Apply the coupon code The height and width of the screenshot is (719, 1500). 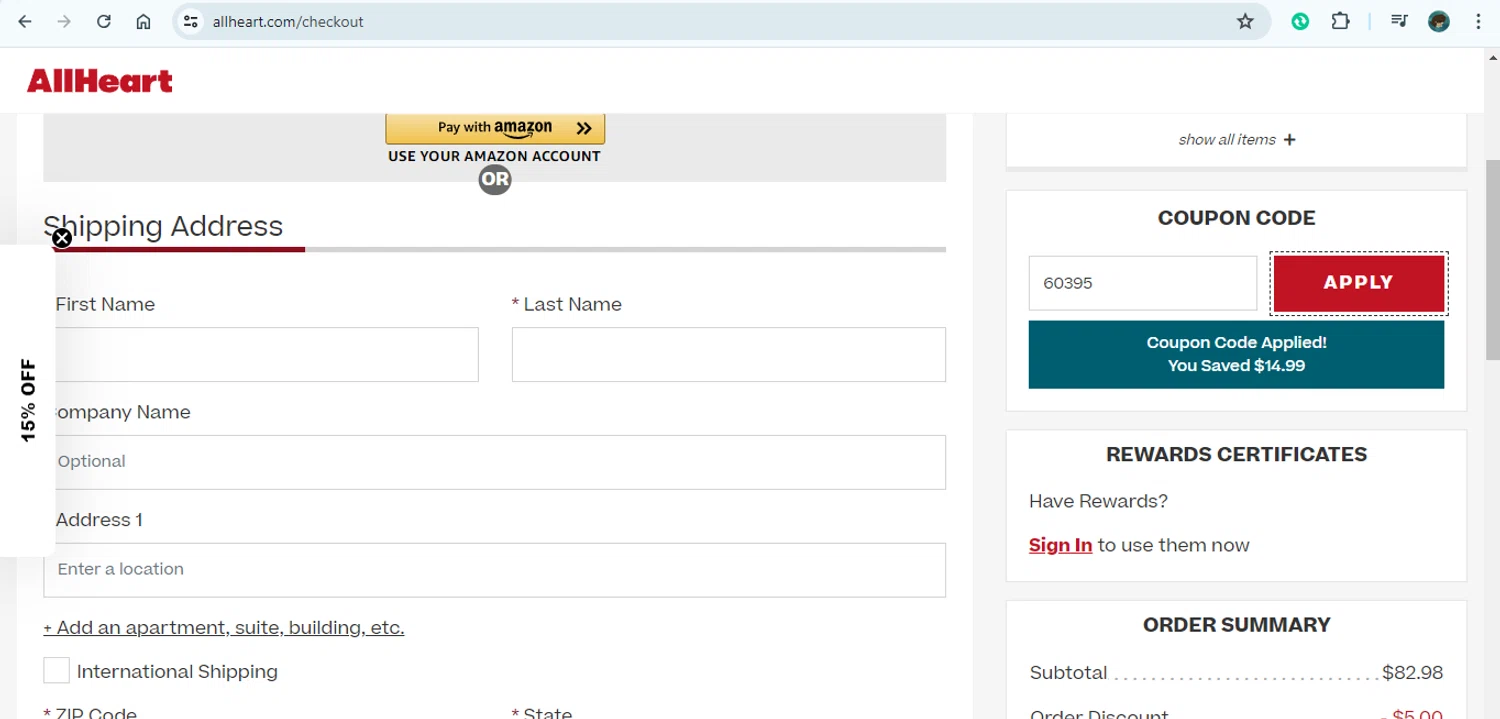click(1359, 283)
